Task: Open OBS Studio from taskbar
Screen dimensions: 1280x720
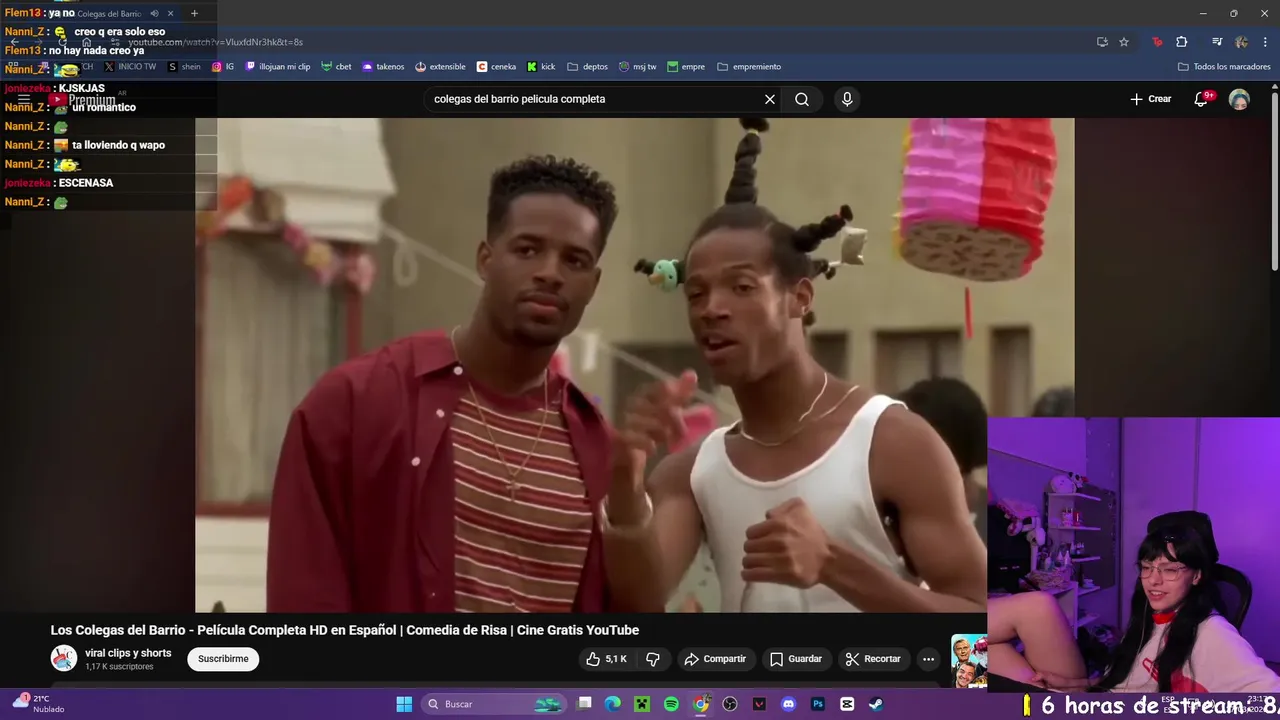Action: point(730,704)
